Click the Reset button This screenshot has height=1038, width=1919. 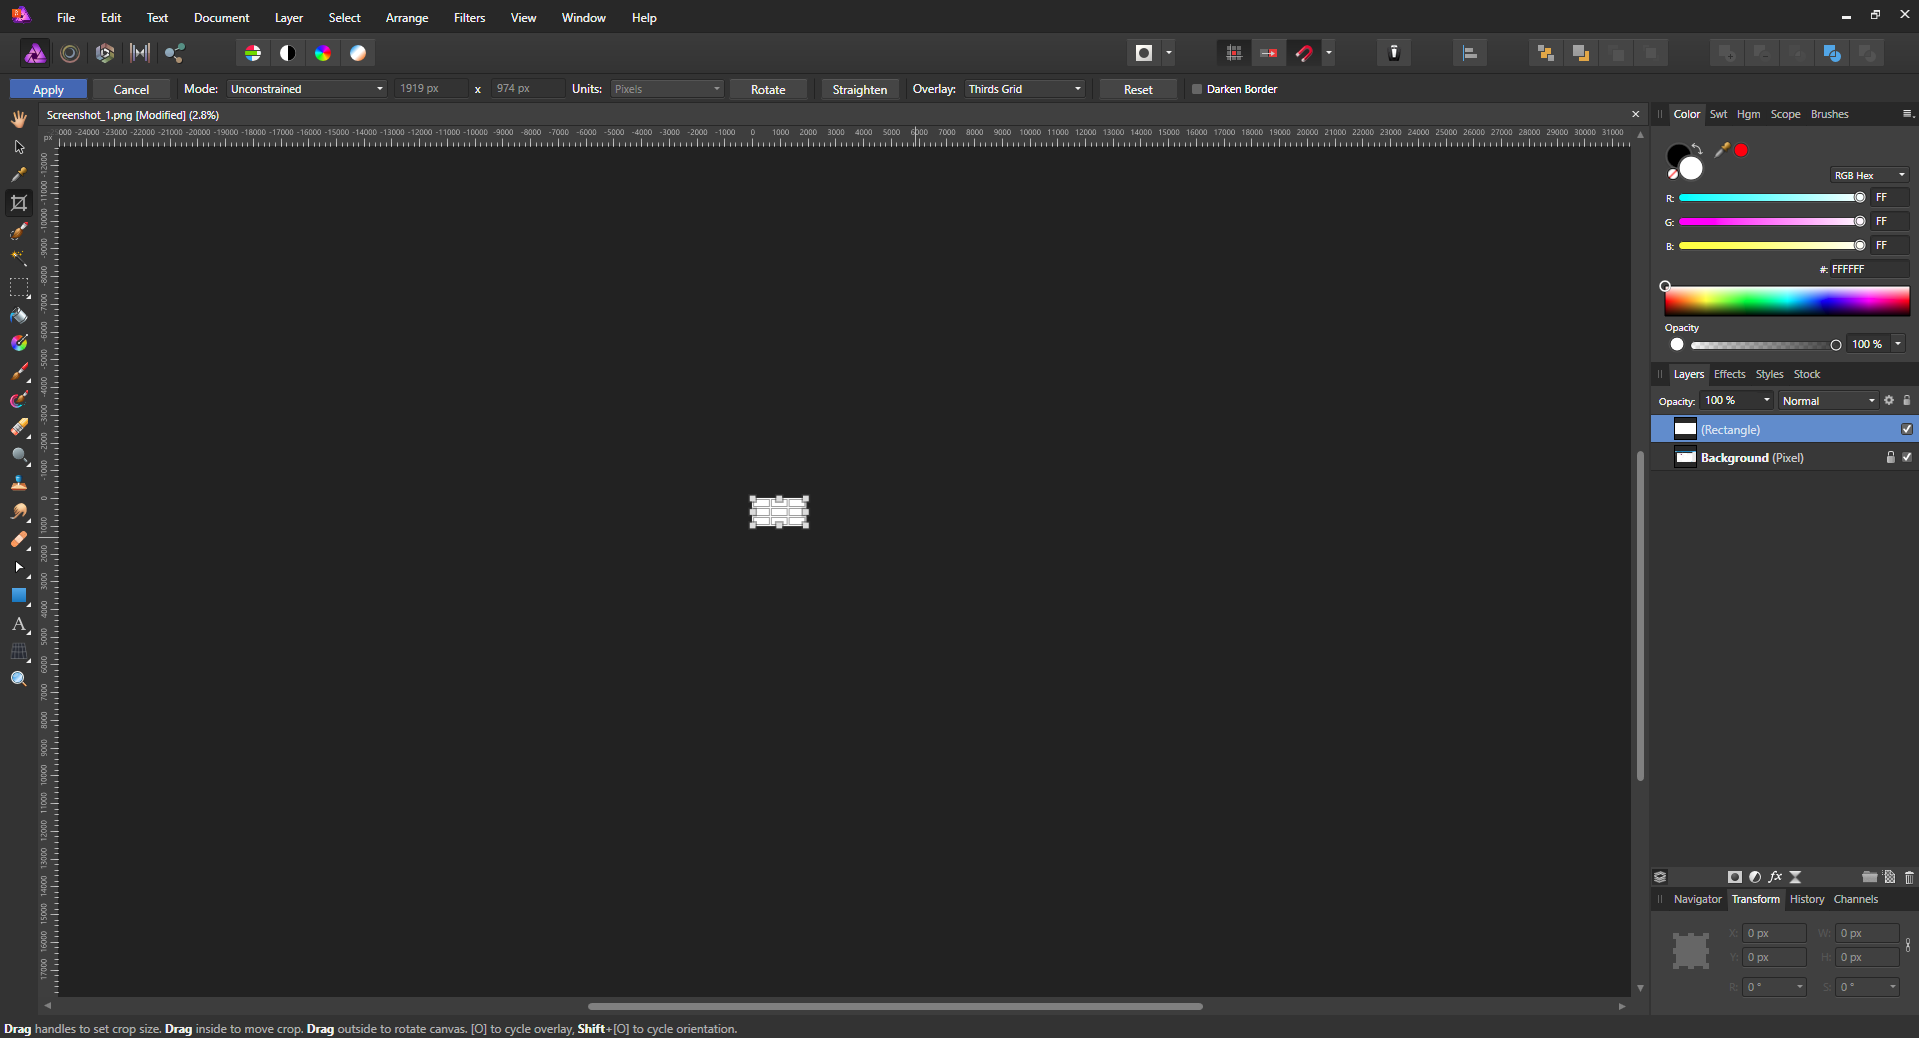click(x=1138, y=89)
